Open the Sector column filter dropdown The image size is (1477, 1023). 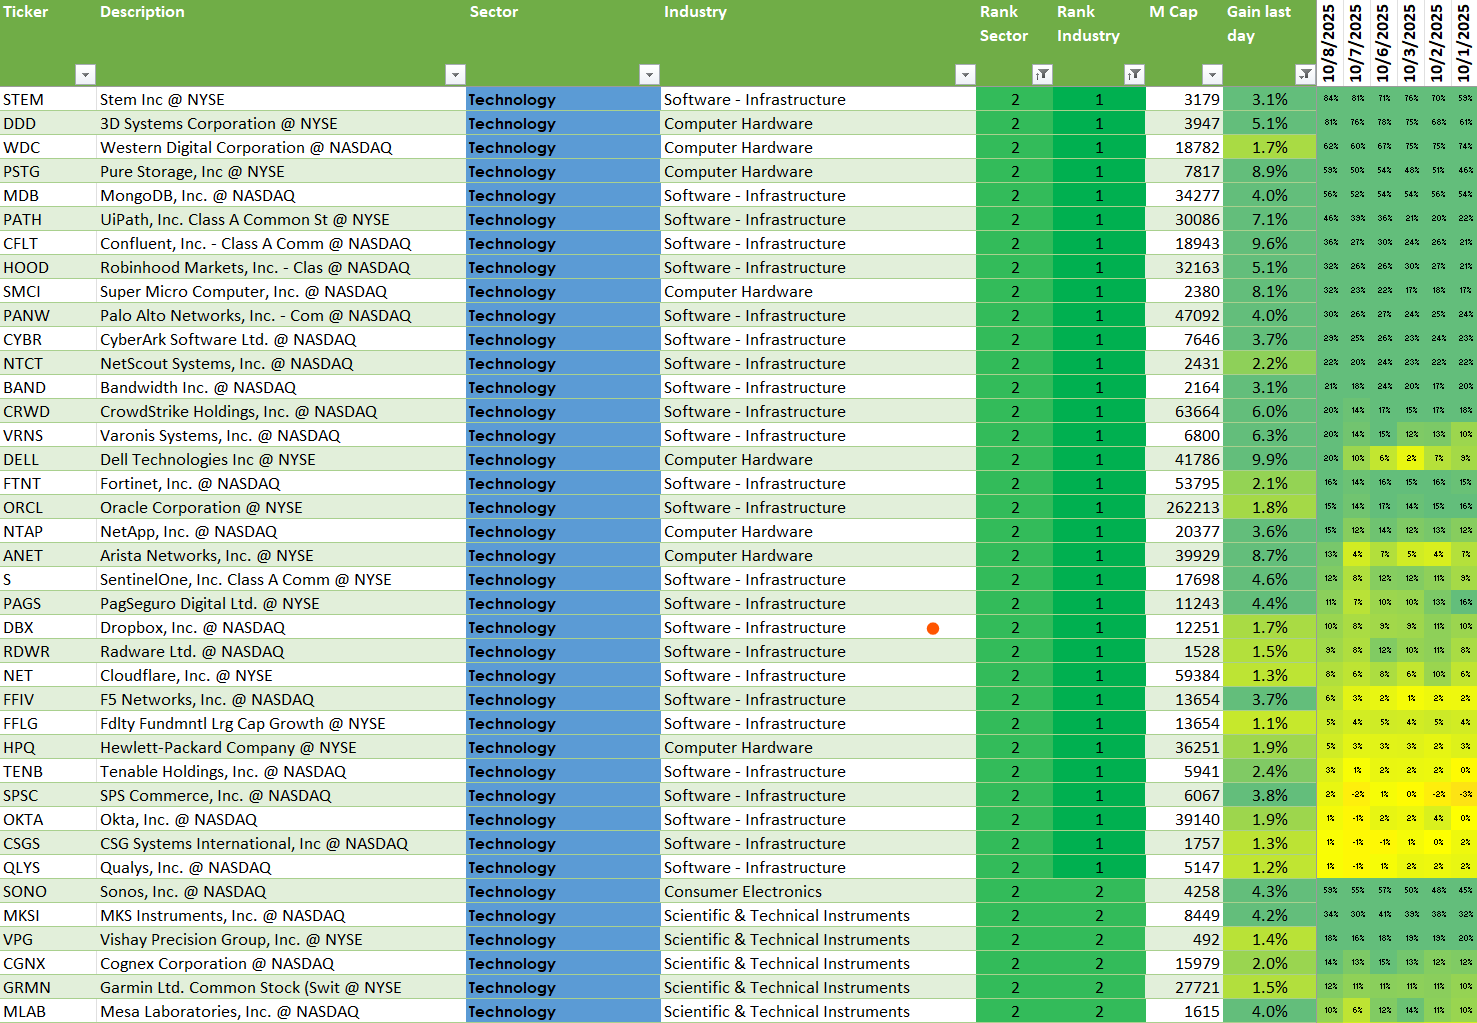pyautogui.click(x=649, y=75)
